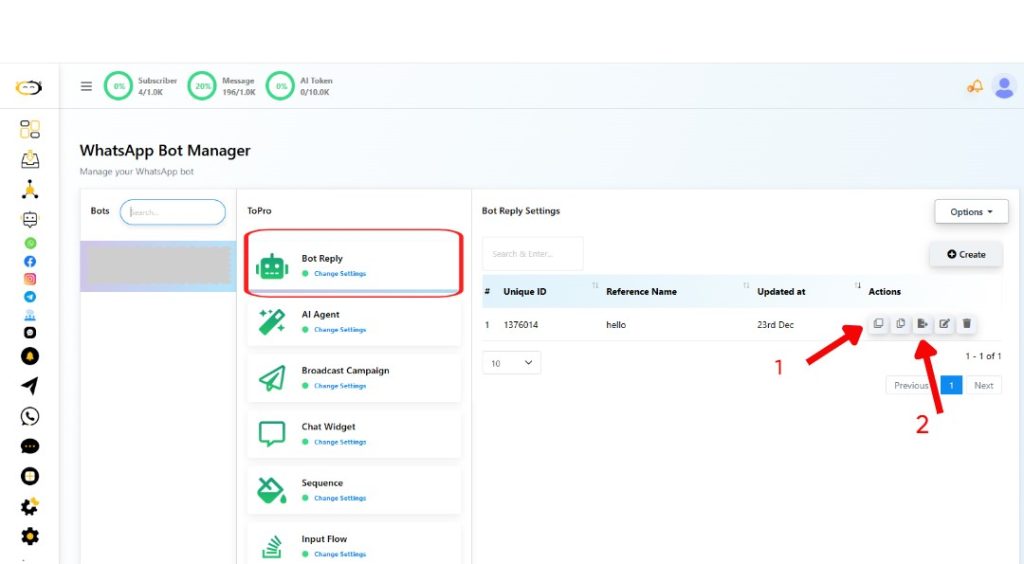Open the Telegram icon in sidebar
This screenshot has width=1024, height=564.
click(30, 297)
